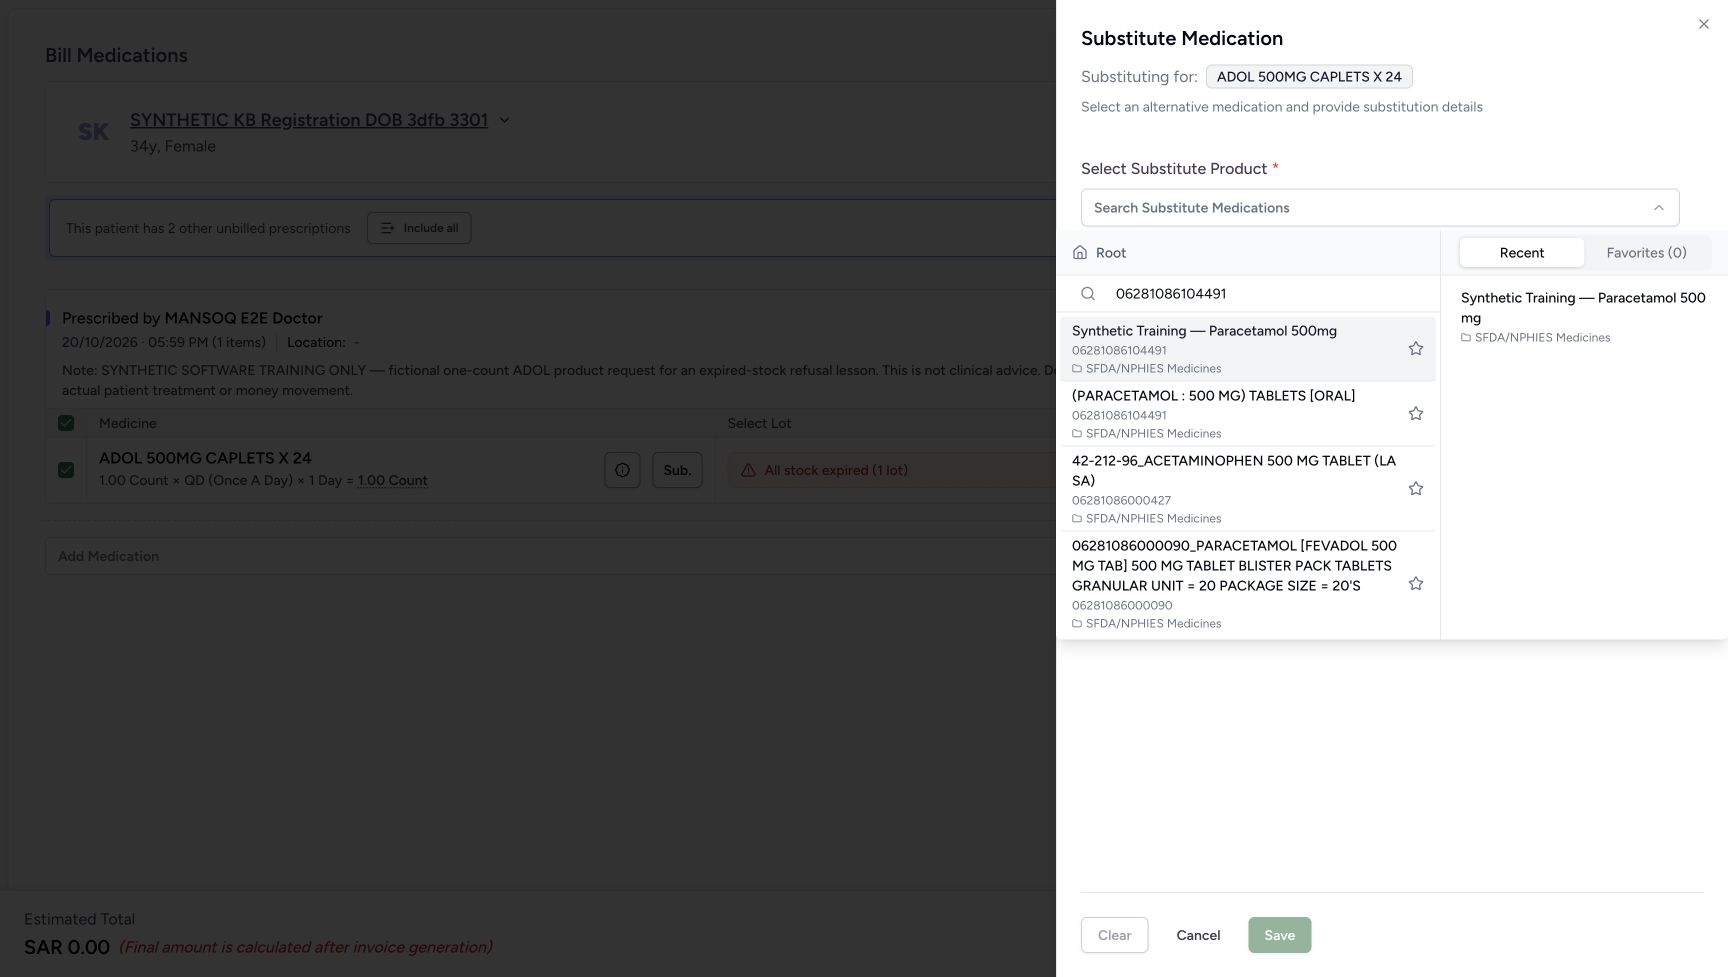Click the 1.00 Count underlined quantity
The width and height of the screenshot is (1728, 977).
[x=392, y=481]
